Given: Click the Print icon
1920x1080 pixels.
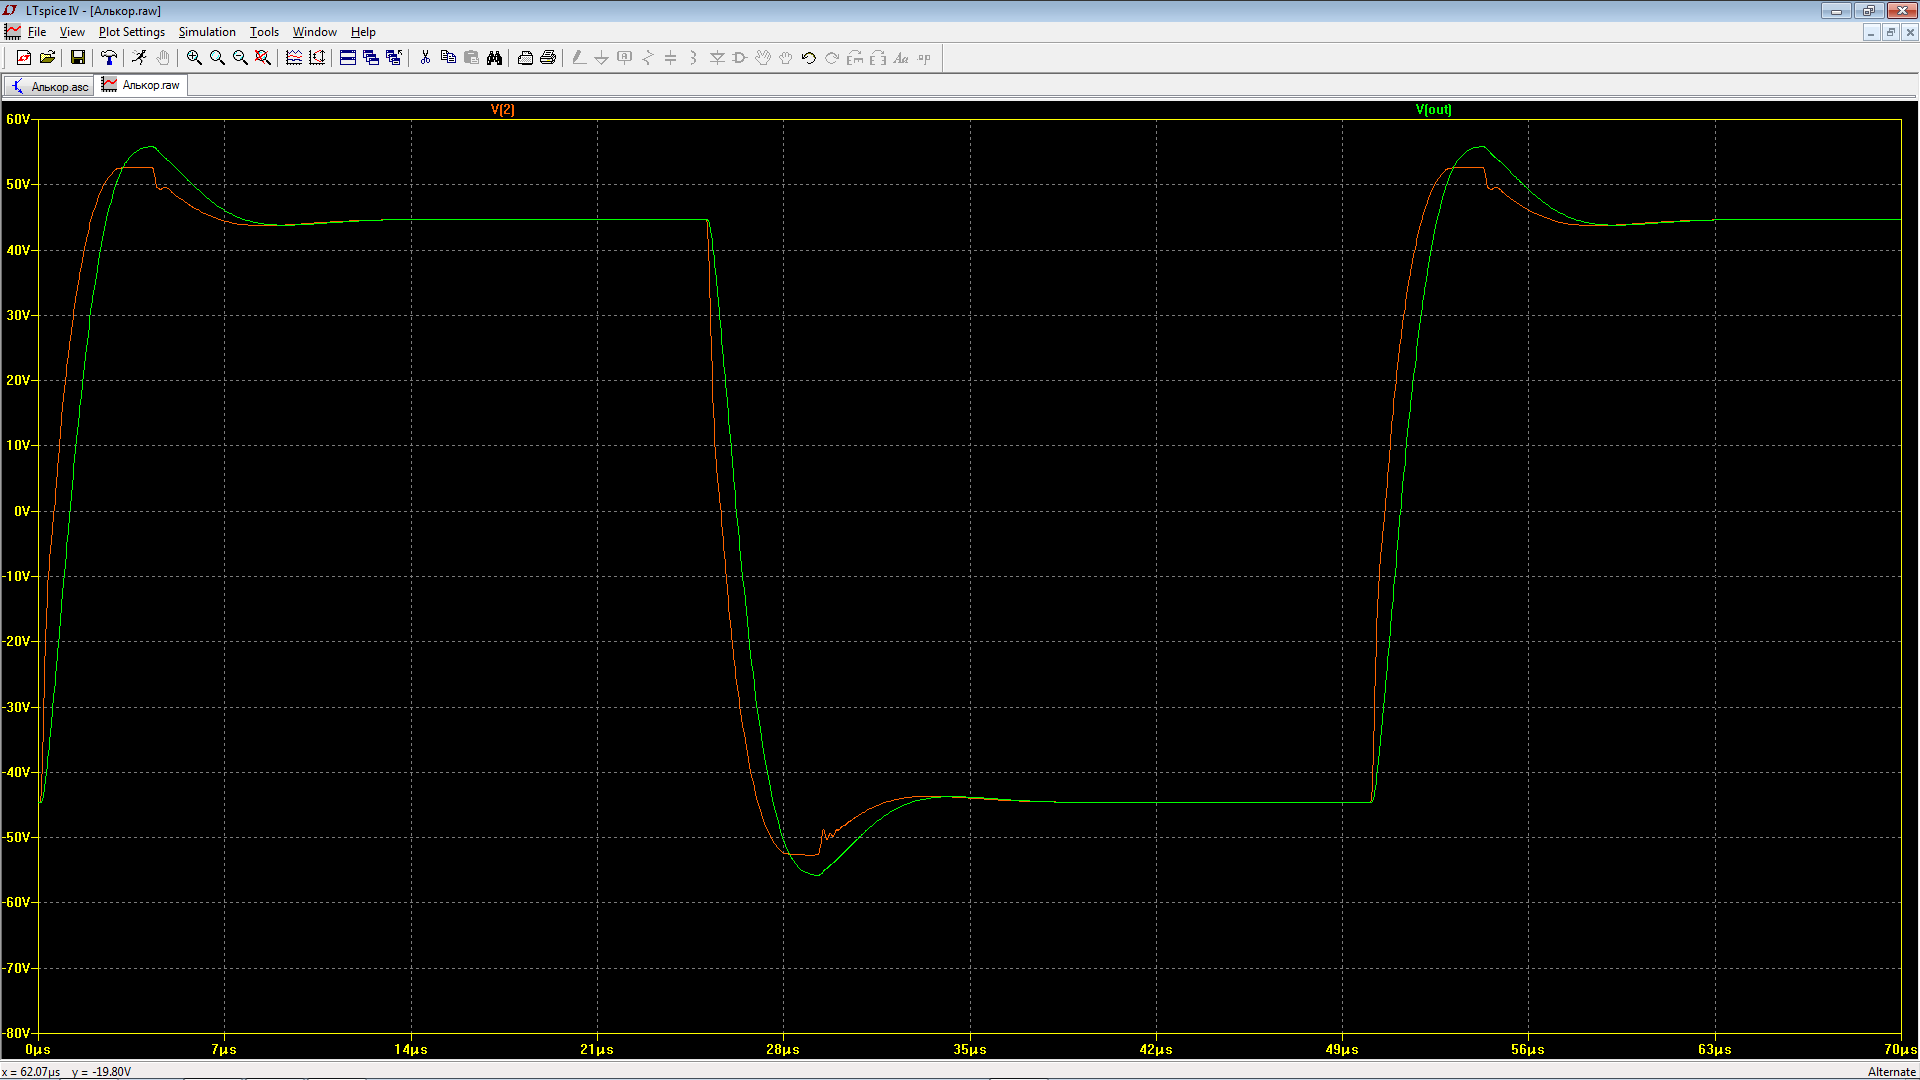Looking at the screenshot, I should [548, 58].
